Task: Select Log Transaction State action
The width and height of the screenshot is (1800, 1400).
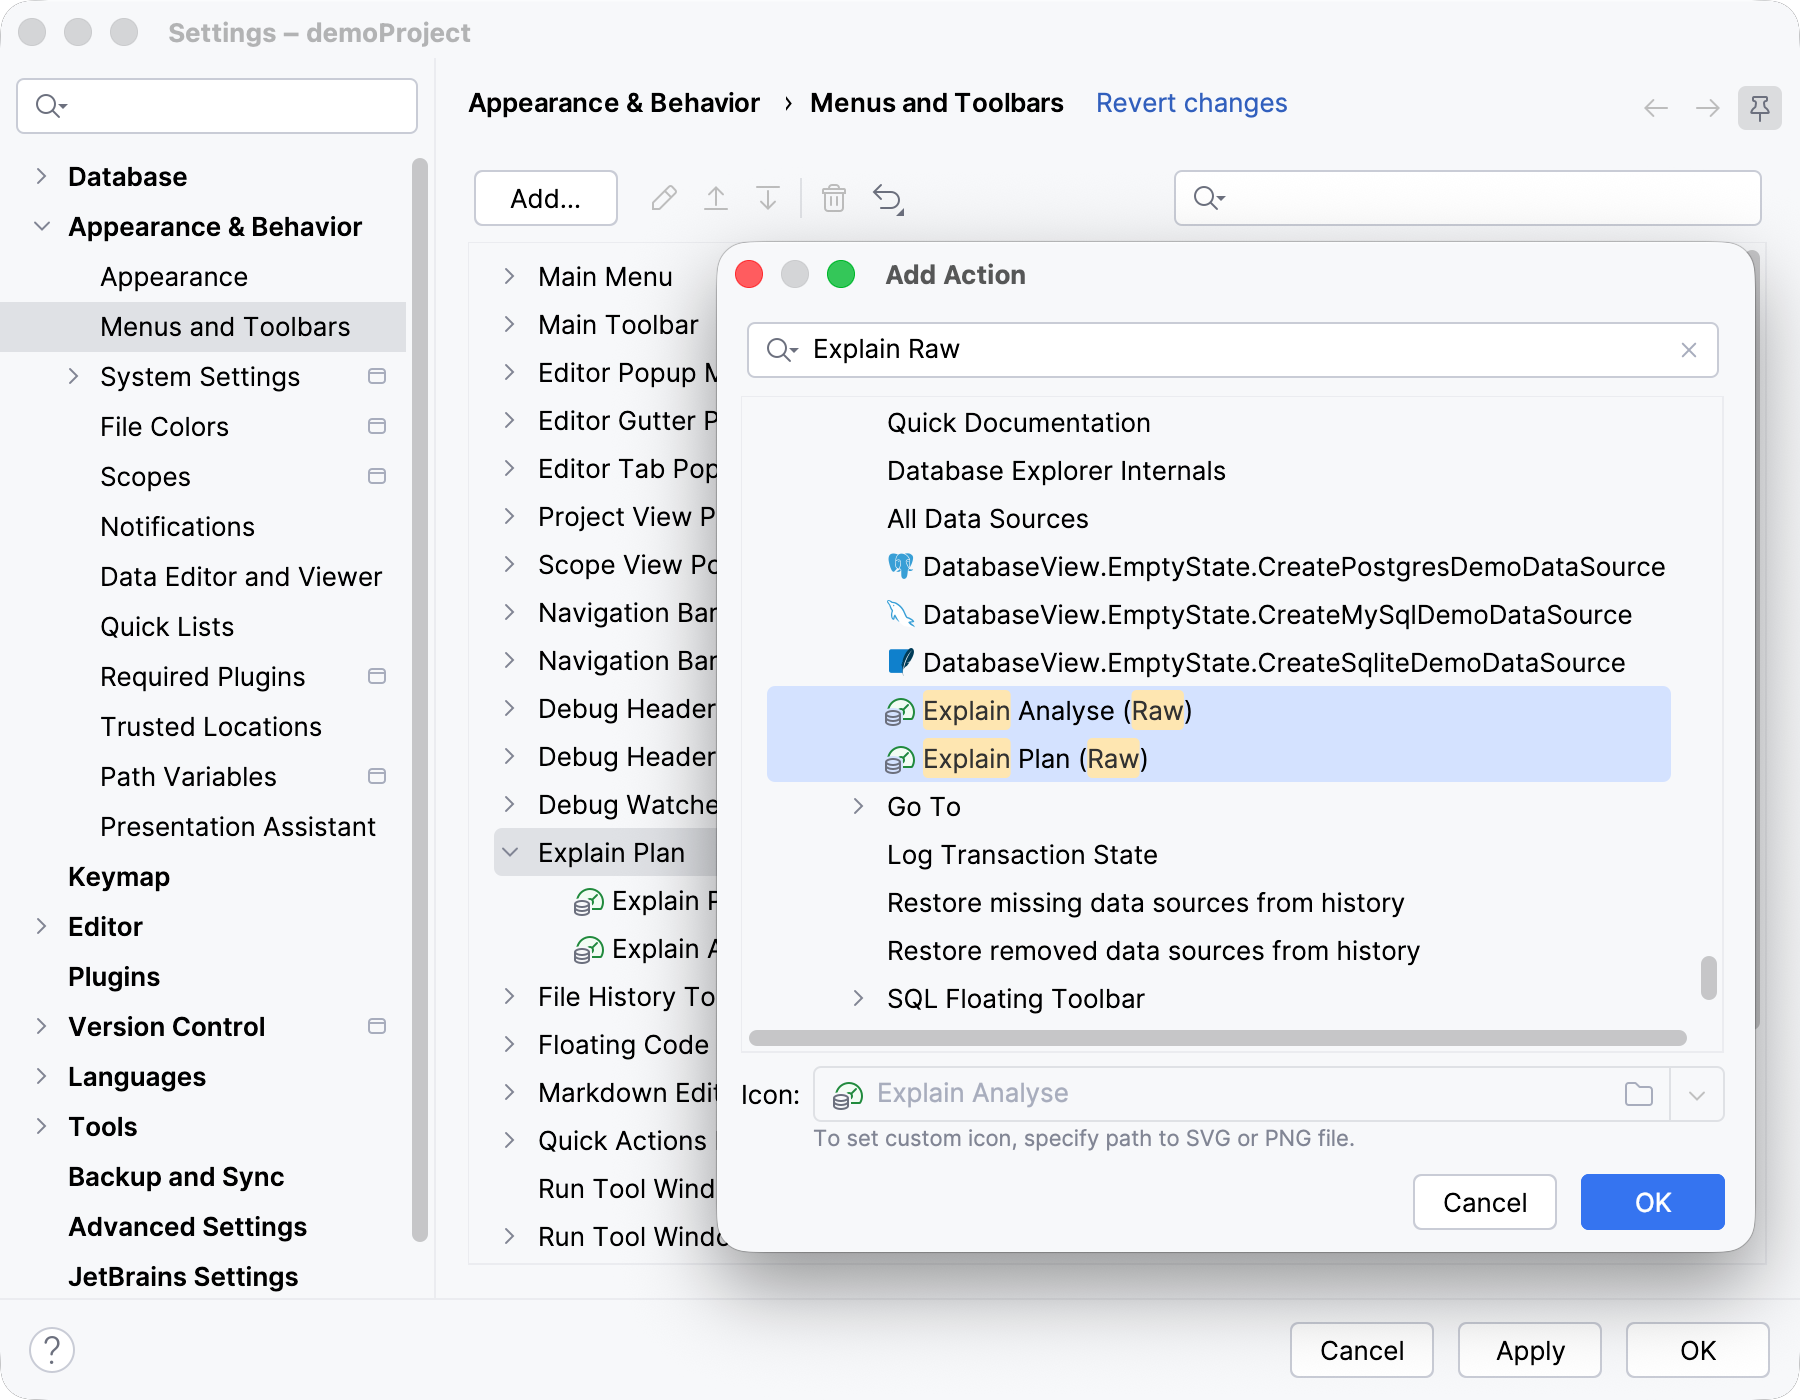Action: (1022, 855)
